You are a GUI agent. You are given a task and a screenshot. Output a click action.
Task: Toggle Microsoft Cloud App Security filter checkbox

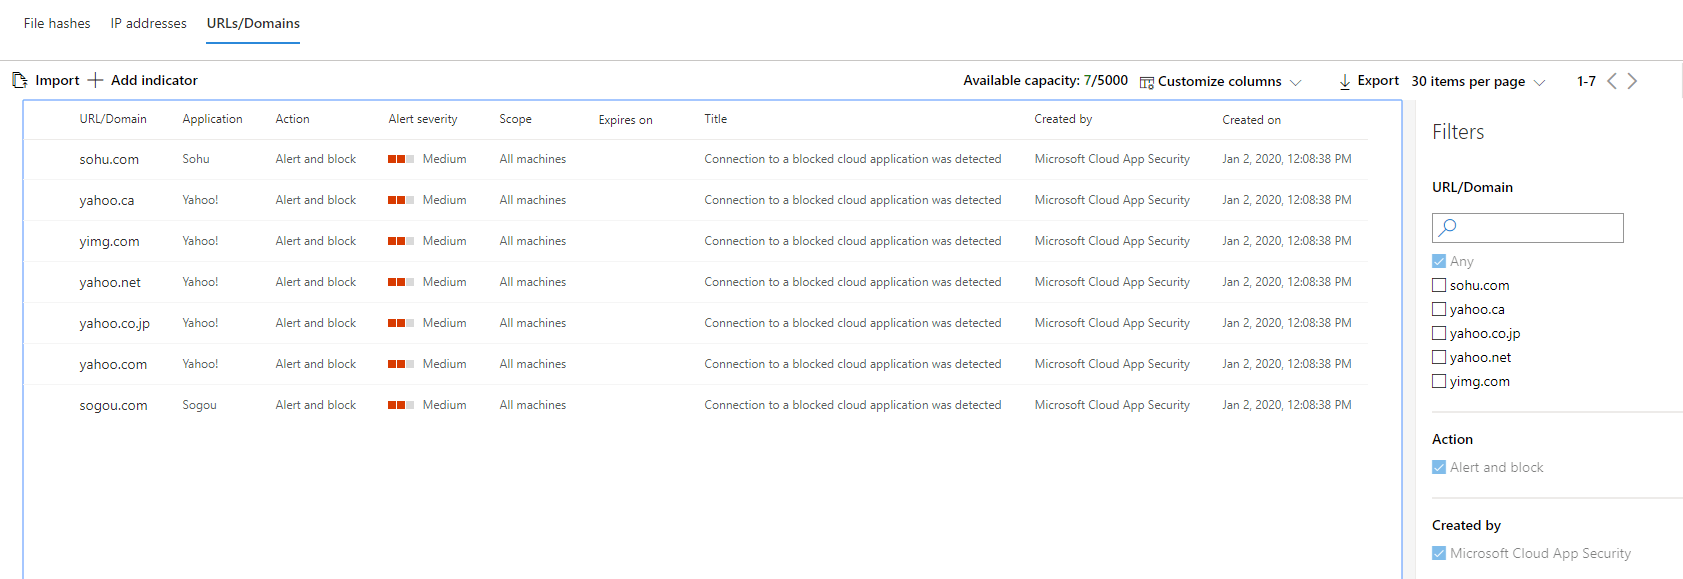1439,553
